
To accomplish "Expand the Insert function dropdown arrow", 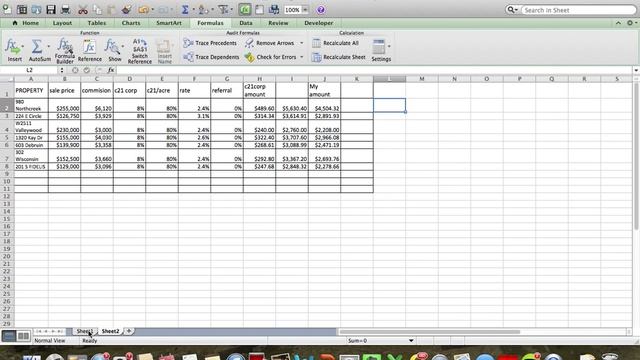I will click(23, 47).
